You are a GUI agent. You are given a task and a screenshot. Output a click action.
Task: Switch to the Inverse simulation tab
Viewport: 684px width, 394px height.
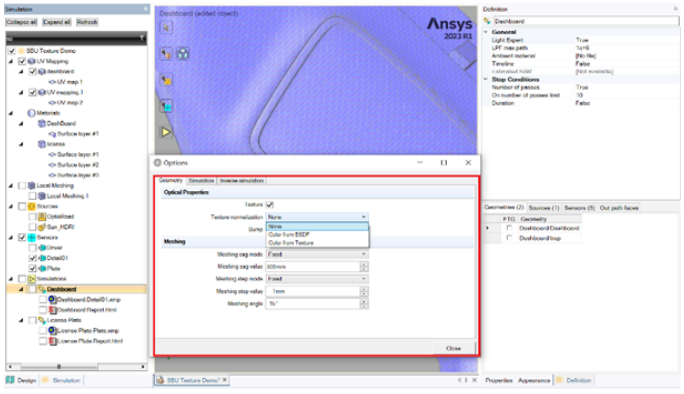[x=242, y=180]
